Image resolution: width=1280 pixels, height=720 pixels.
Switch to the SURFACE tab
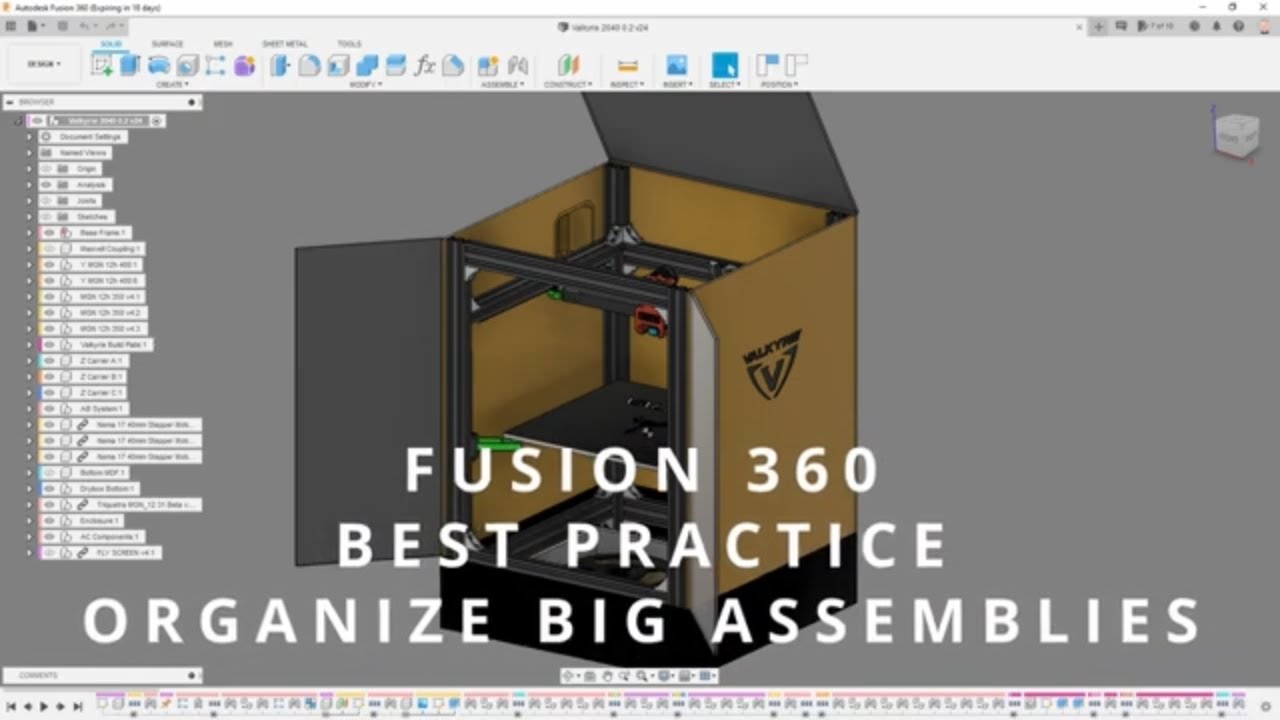167,44
